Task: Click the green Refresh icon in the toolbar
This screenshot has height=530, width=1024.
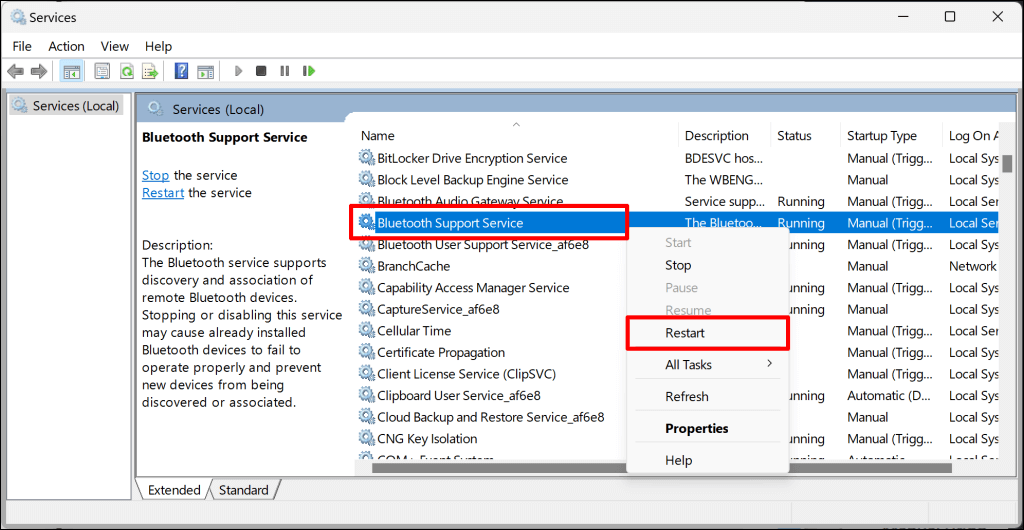Action: (127, 71)
